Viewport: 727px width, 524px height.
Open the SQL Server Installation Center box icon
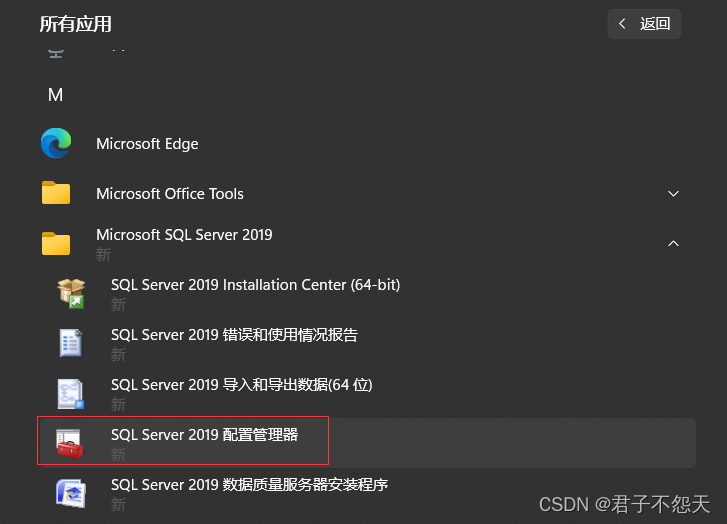click(x=71, y=294)
